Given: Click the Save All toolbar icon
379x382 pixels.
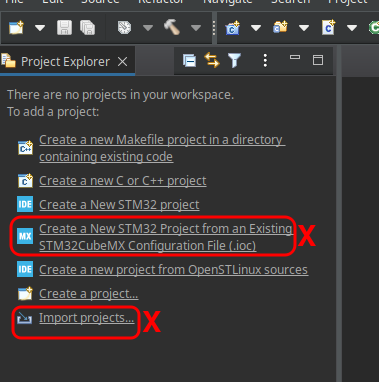Looking at the screenshot, I should 87,28.
